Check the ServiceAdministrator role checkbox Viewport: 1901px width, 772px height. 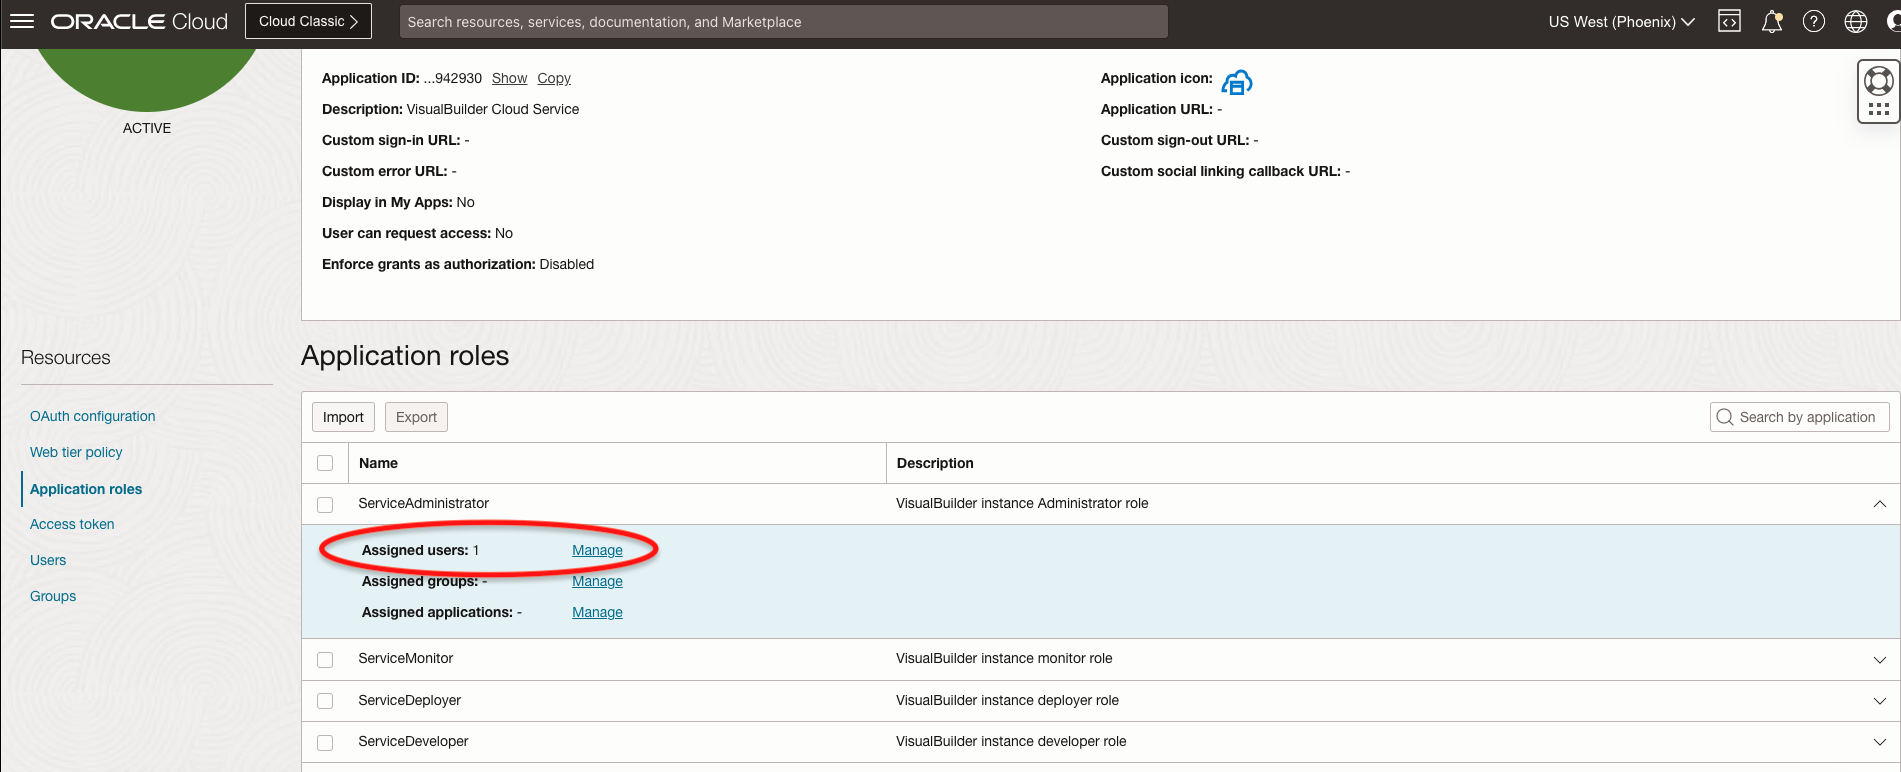click(325, 504)
